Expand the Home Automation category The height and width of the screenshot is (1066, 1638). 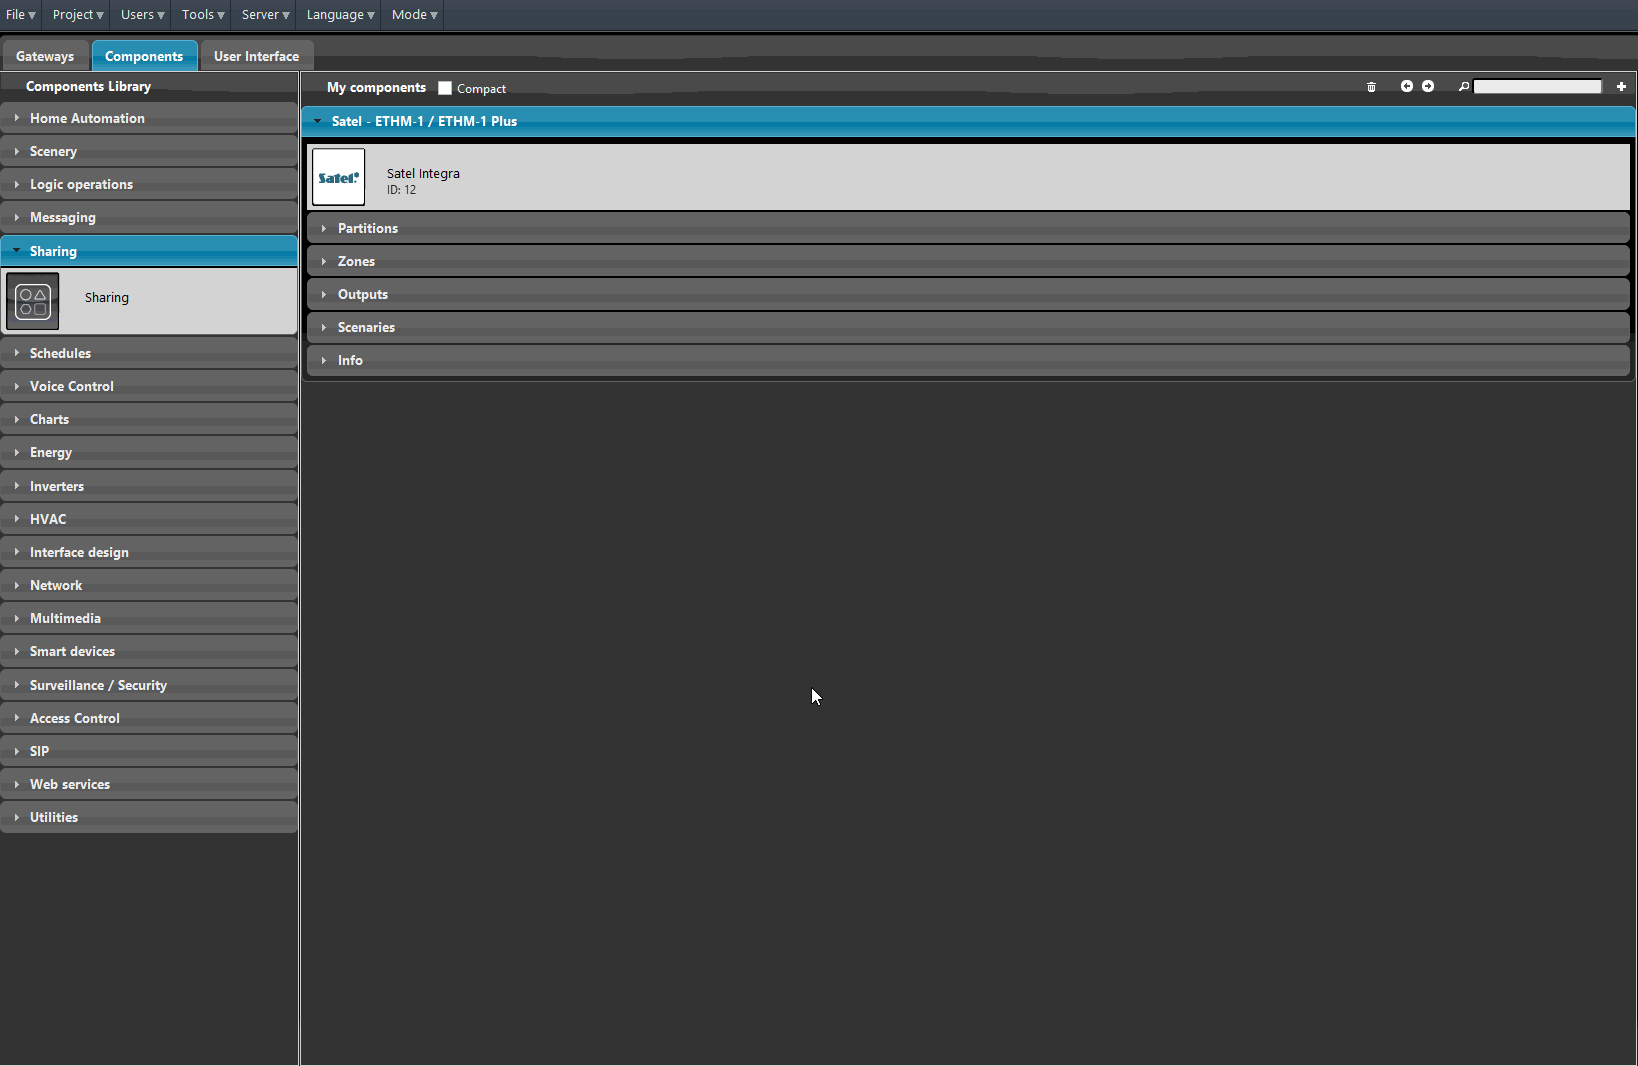tap(149, 118)
